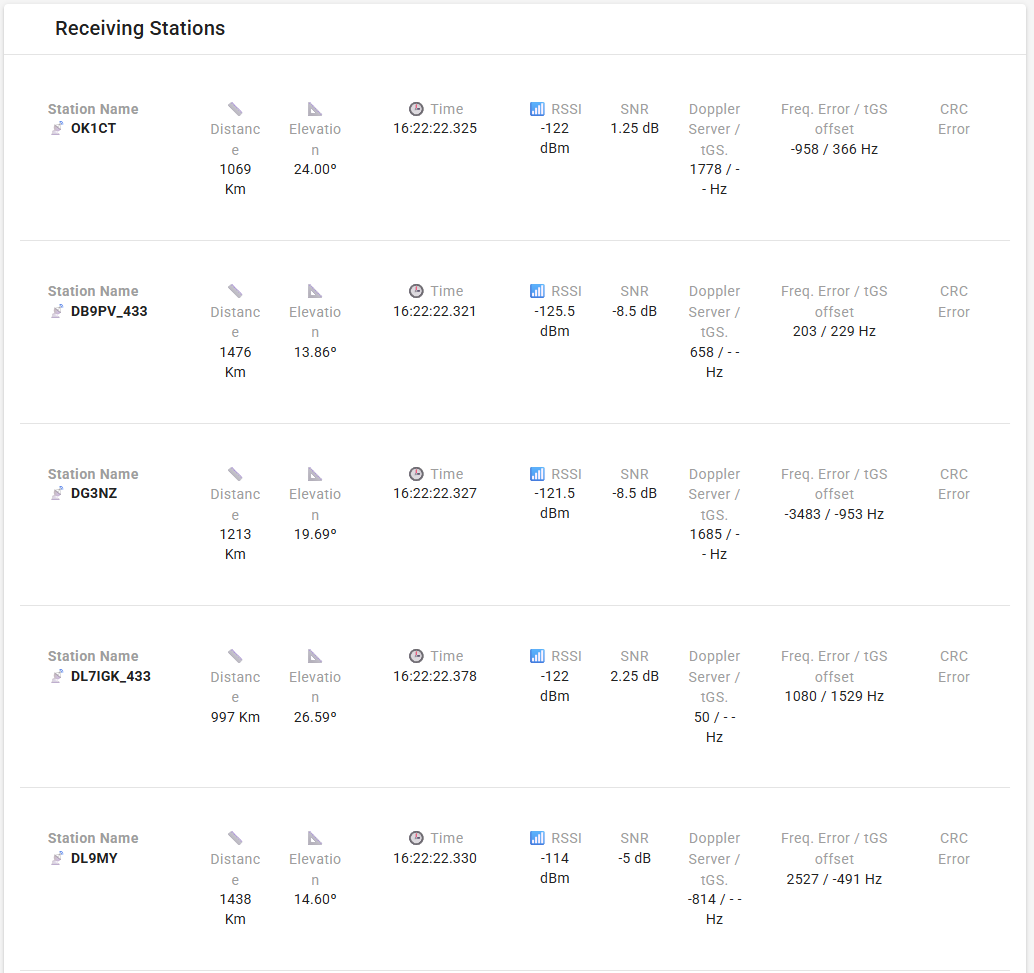Click the RSSI signal icon for DL9MY
Viewport: 1034px width, 973px height.
click(x=537, y=838)
